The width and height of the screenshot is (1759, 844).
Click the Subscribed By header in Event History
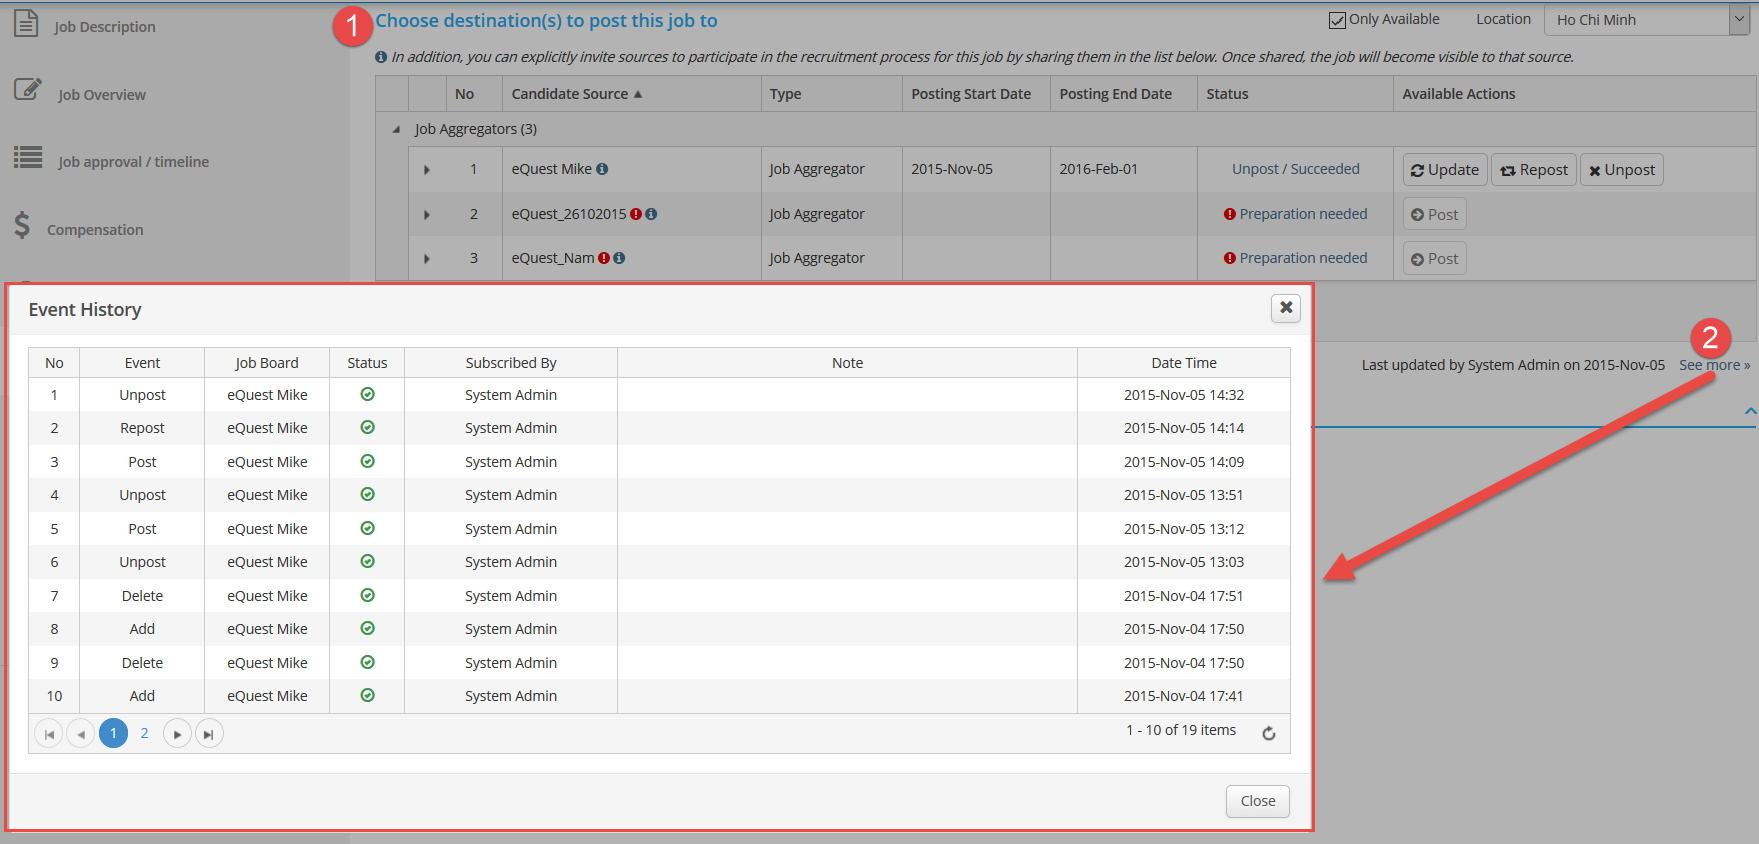[511, 363]
